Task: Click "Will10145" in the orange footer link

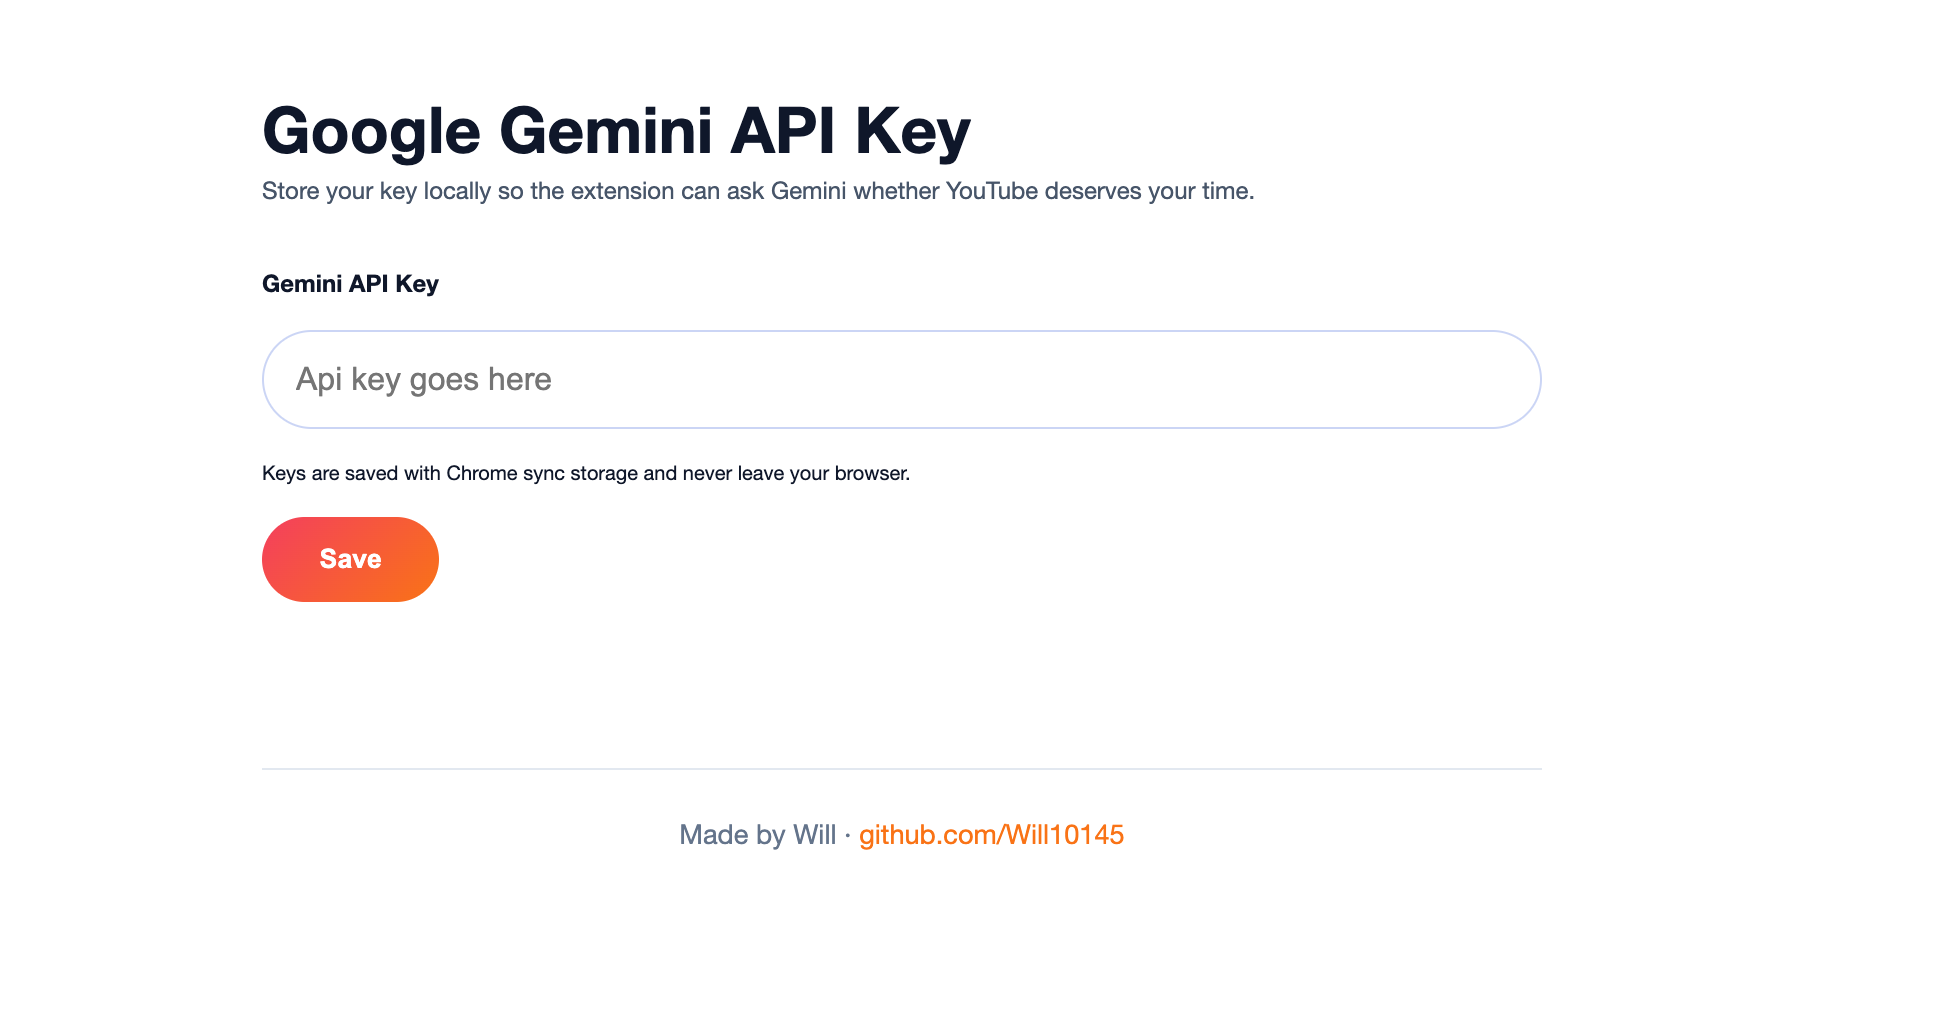Action: point(1064,835)
